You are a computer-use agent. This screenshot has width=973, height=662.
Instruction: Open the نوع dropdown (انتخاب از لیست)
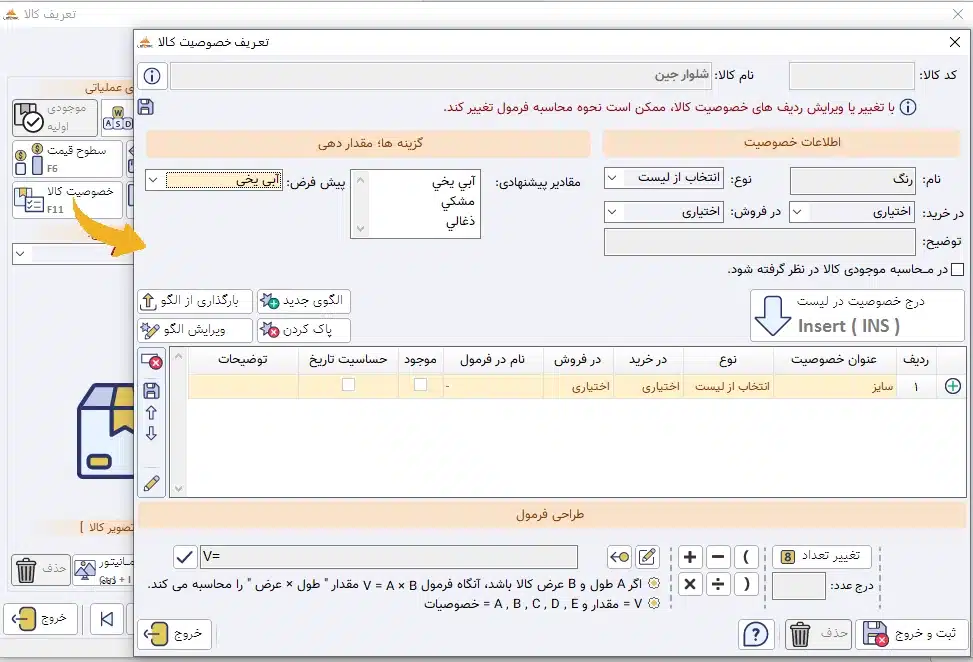click(x=663, y=178)
